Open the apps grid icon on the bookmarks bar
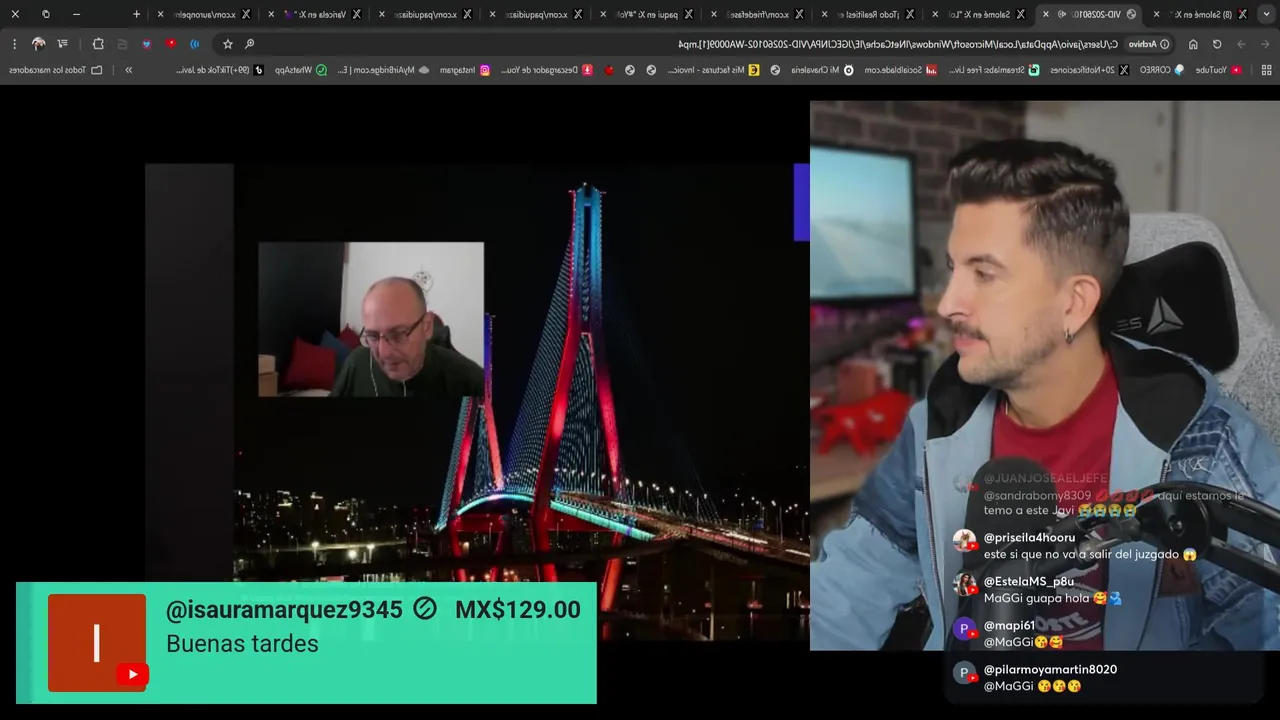This screenshot has width=1280, height=720. click(x=1267, y=70)
